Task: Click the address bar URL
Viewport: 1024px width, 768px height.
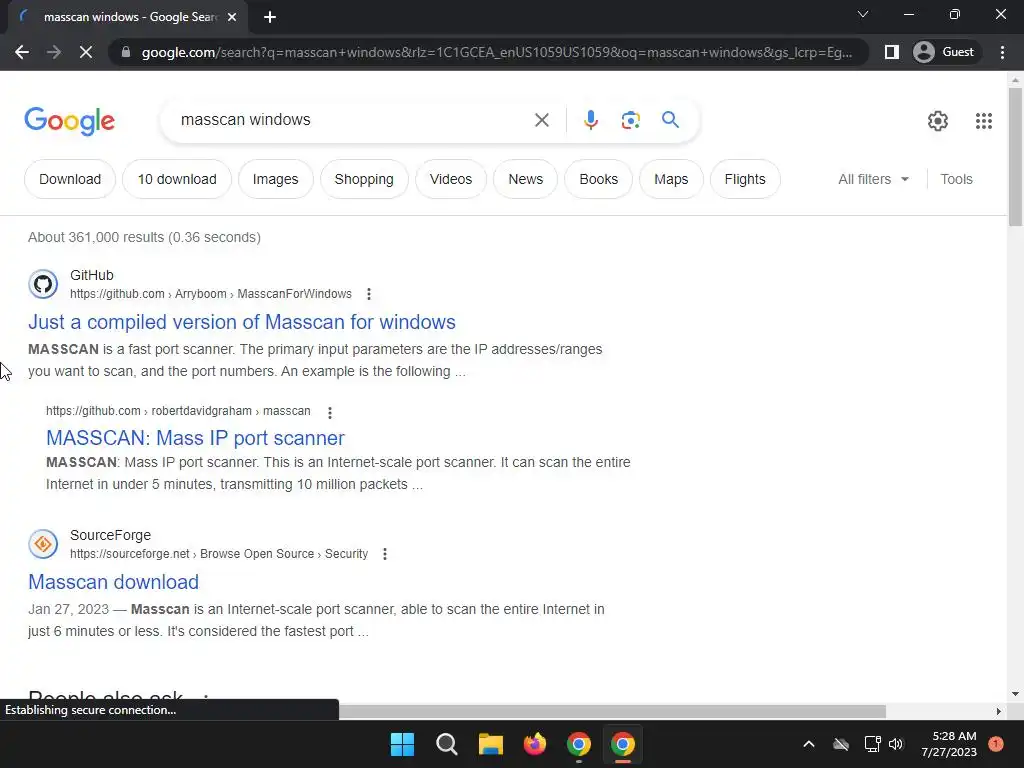Action: [496, 52]
